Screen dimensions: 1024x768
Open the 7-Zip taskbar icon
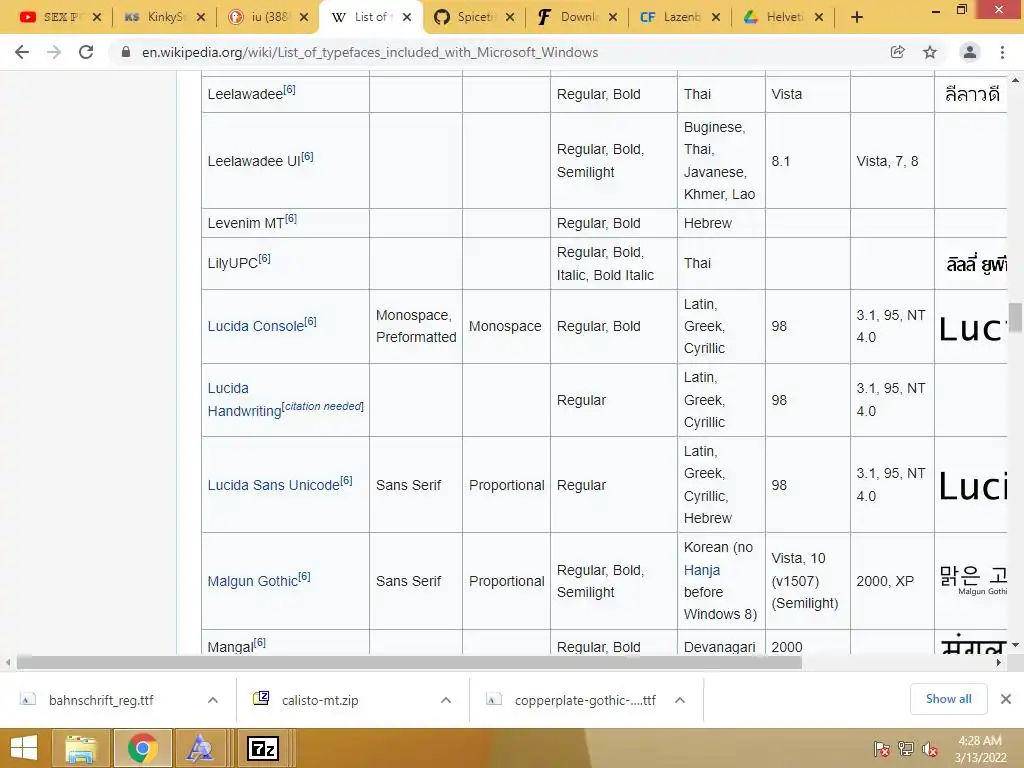pyautogui.click(x=263, y=748)
